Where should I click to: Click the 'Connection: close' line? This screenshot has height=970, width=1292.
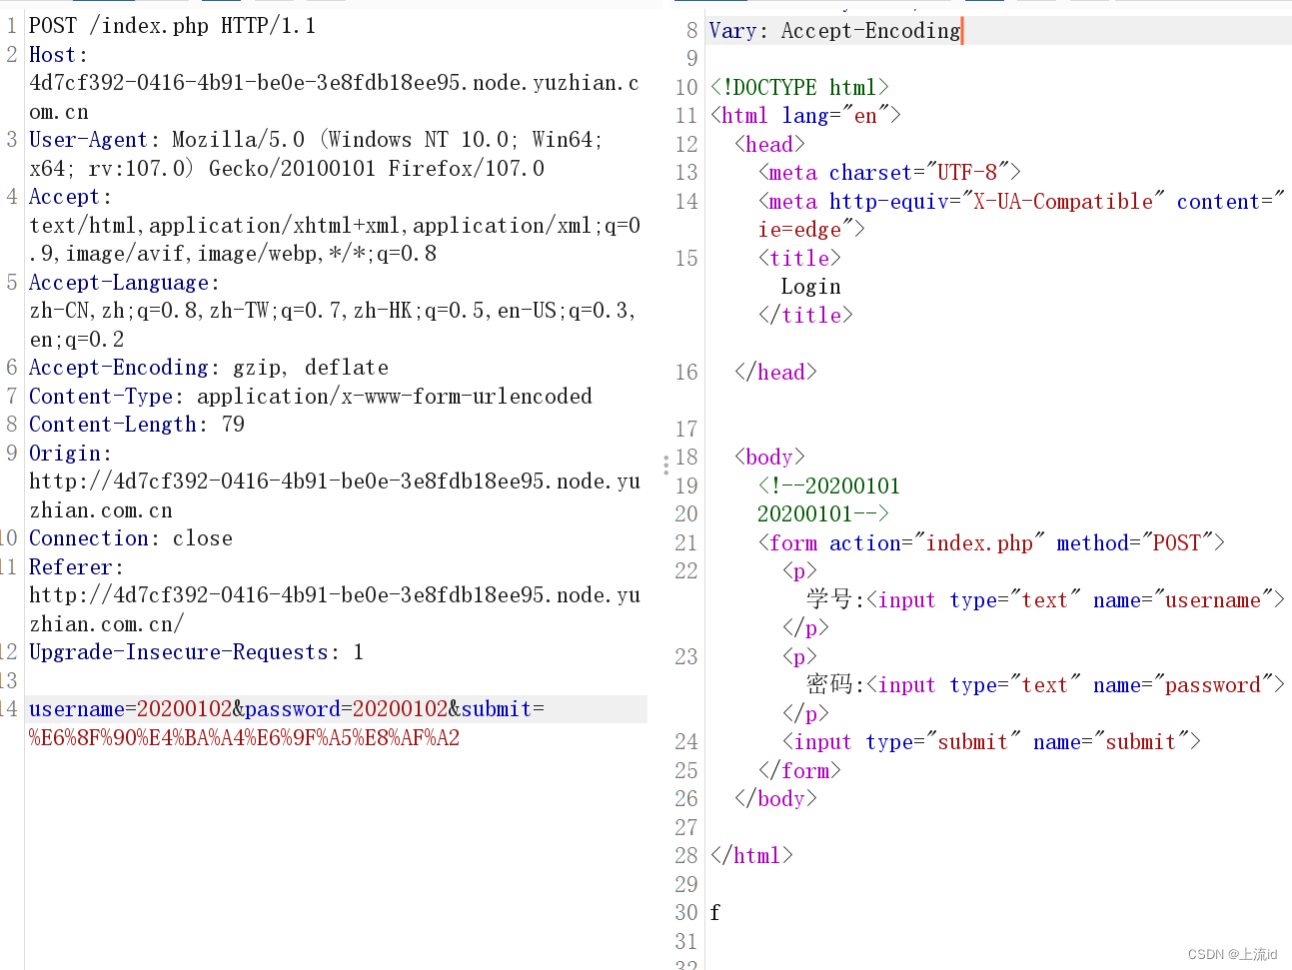point(131,538)
